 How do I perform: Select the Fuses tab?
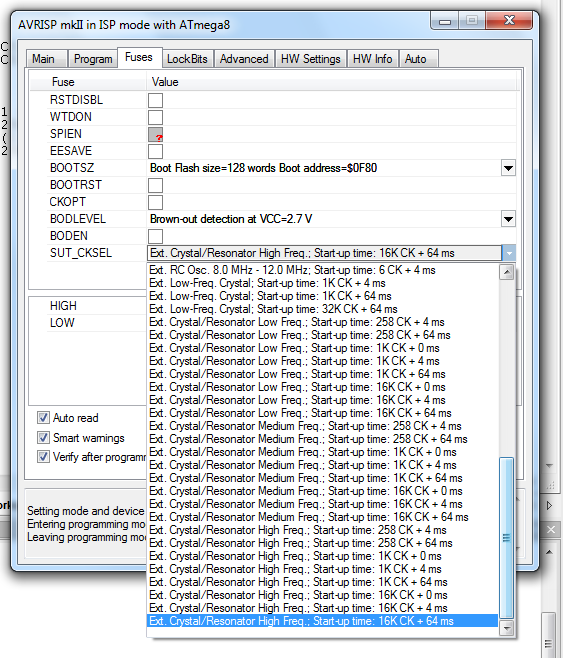(139, 57)
